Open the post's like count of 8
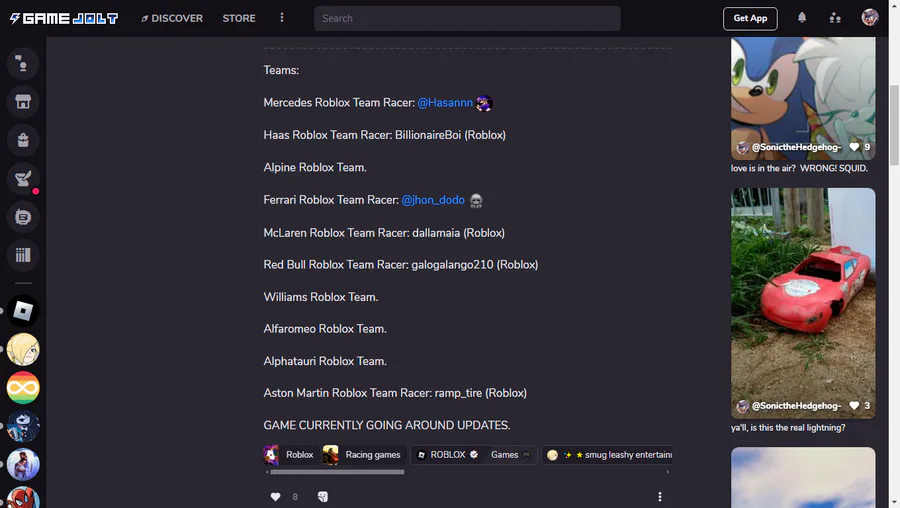The width and height of the screenshot is (900, 508). pyautogui.click(x=295, y=497)
